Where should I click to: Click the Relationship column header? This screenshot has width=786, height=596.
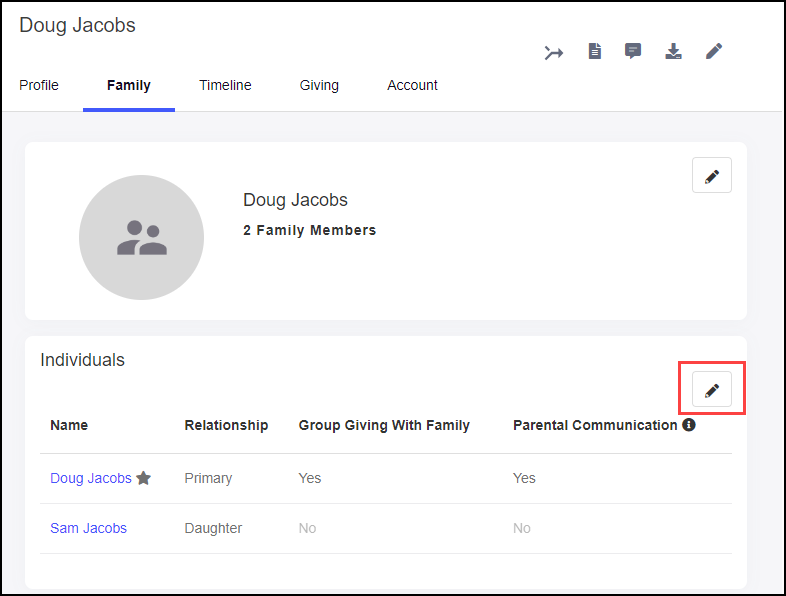coord(226,425)
